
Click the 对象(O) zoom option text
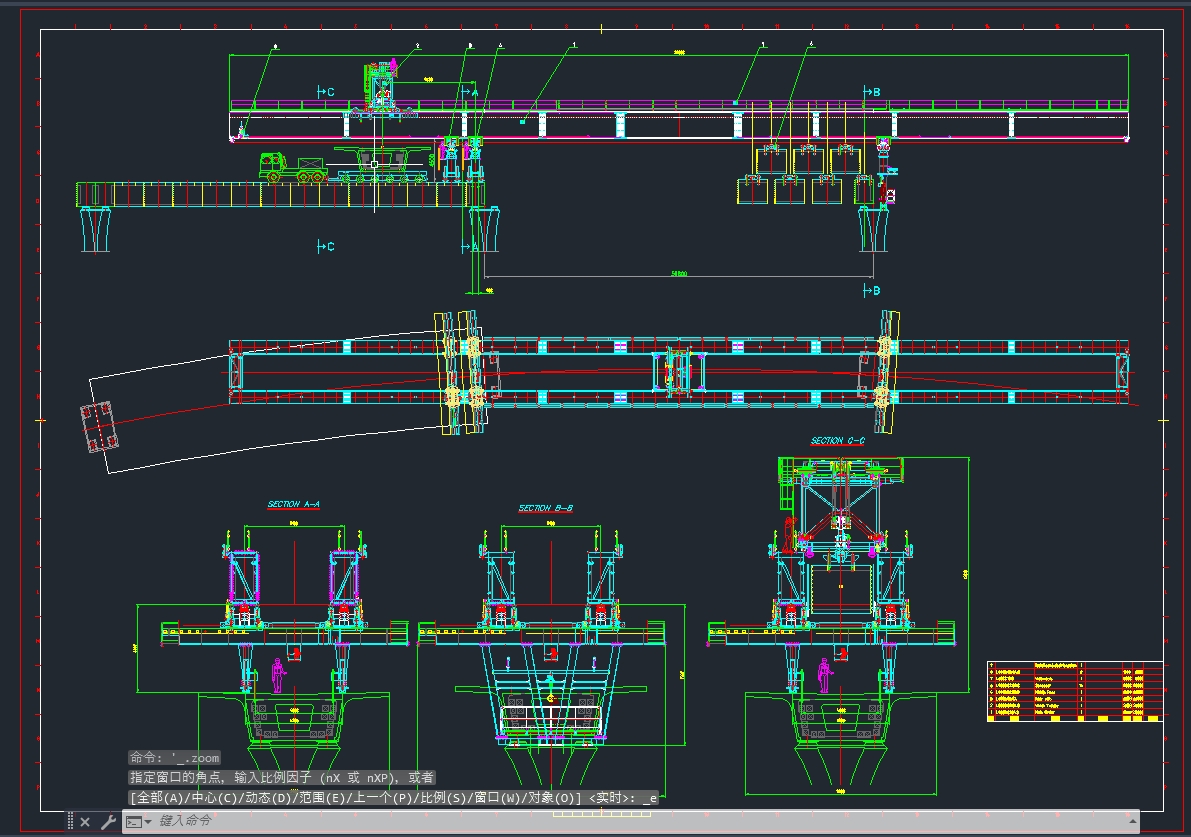point(550,798)
